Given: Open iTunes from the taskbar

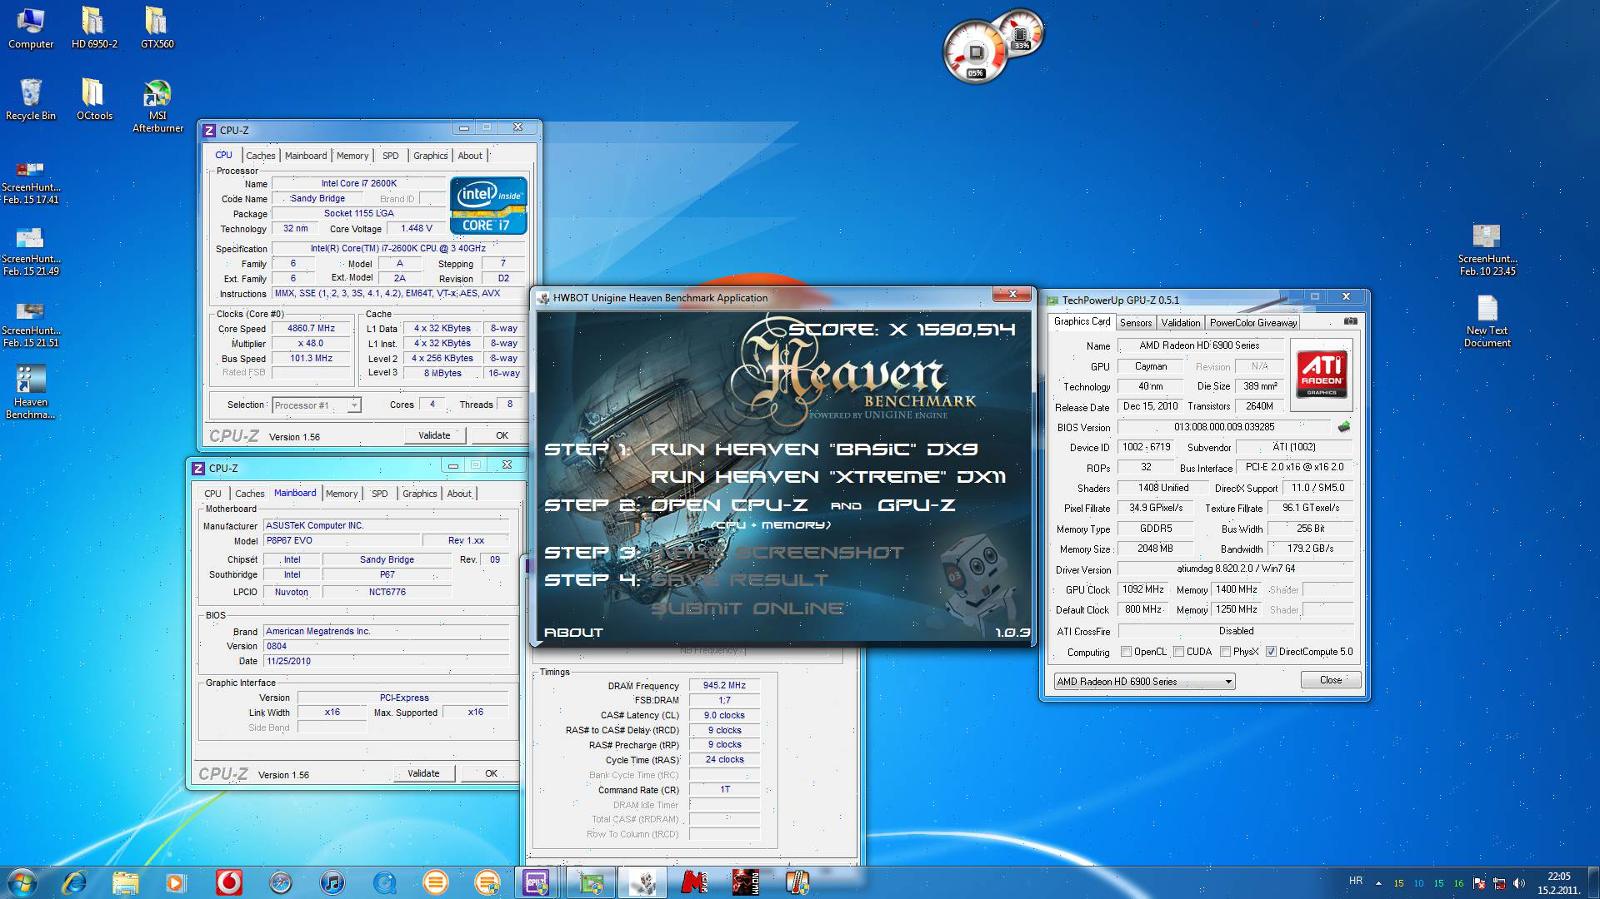Looking at the screenshot, I should (x=332, y=882).
